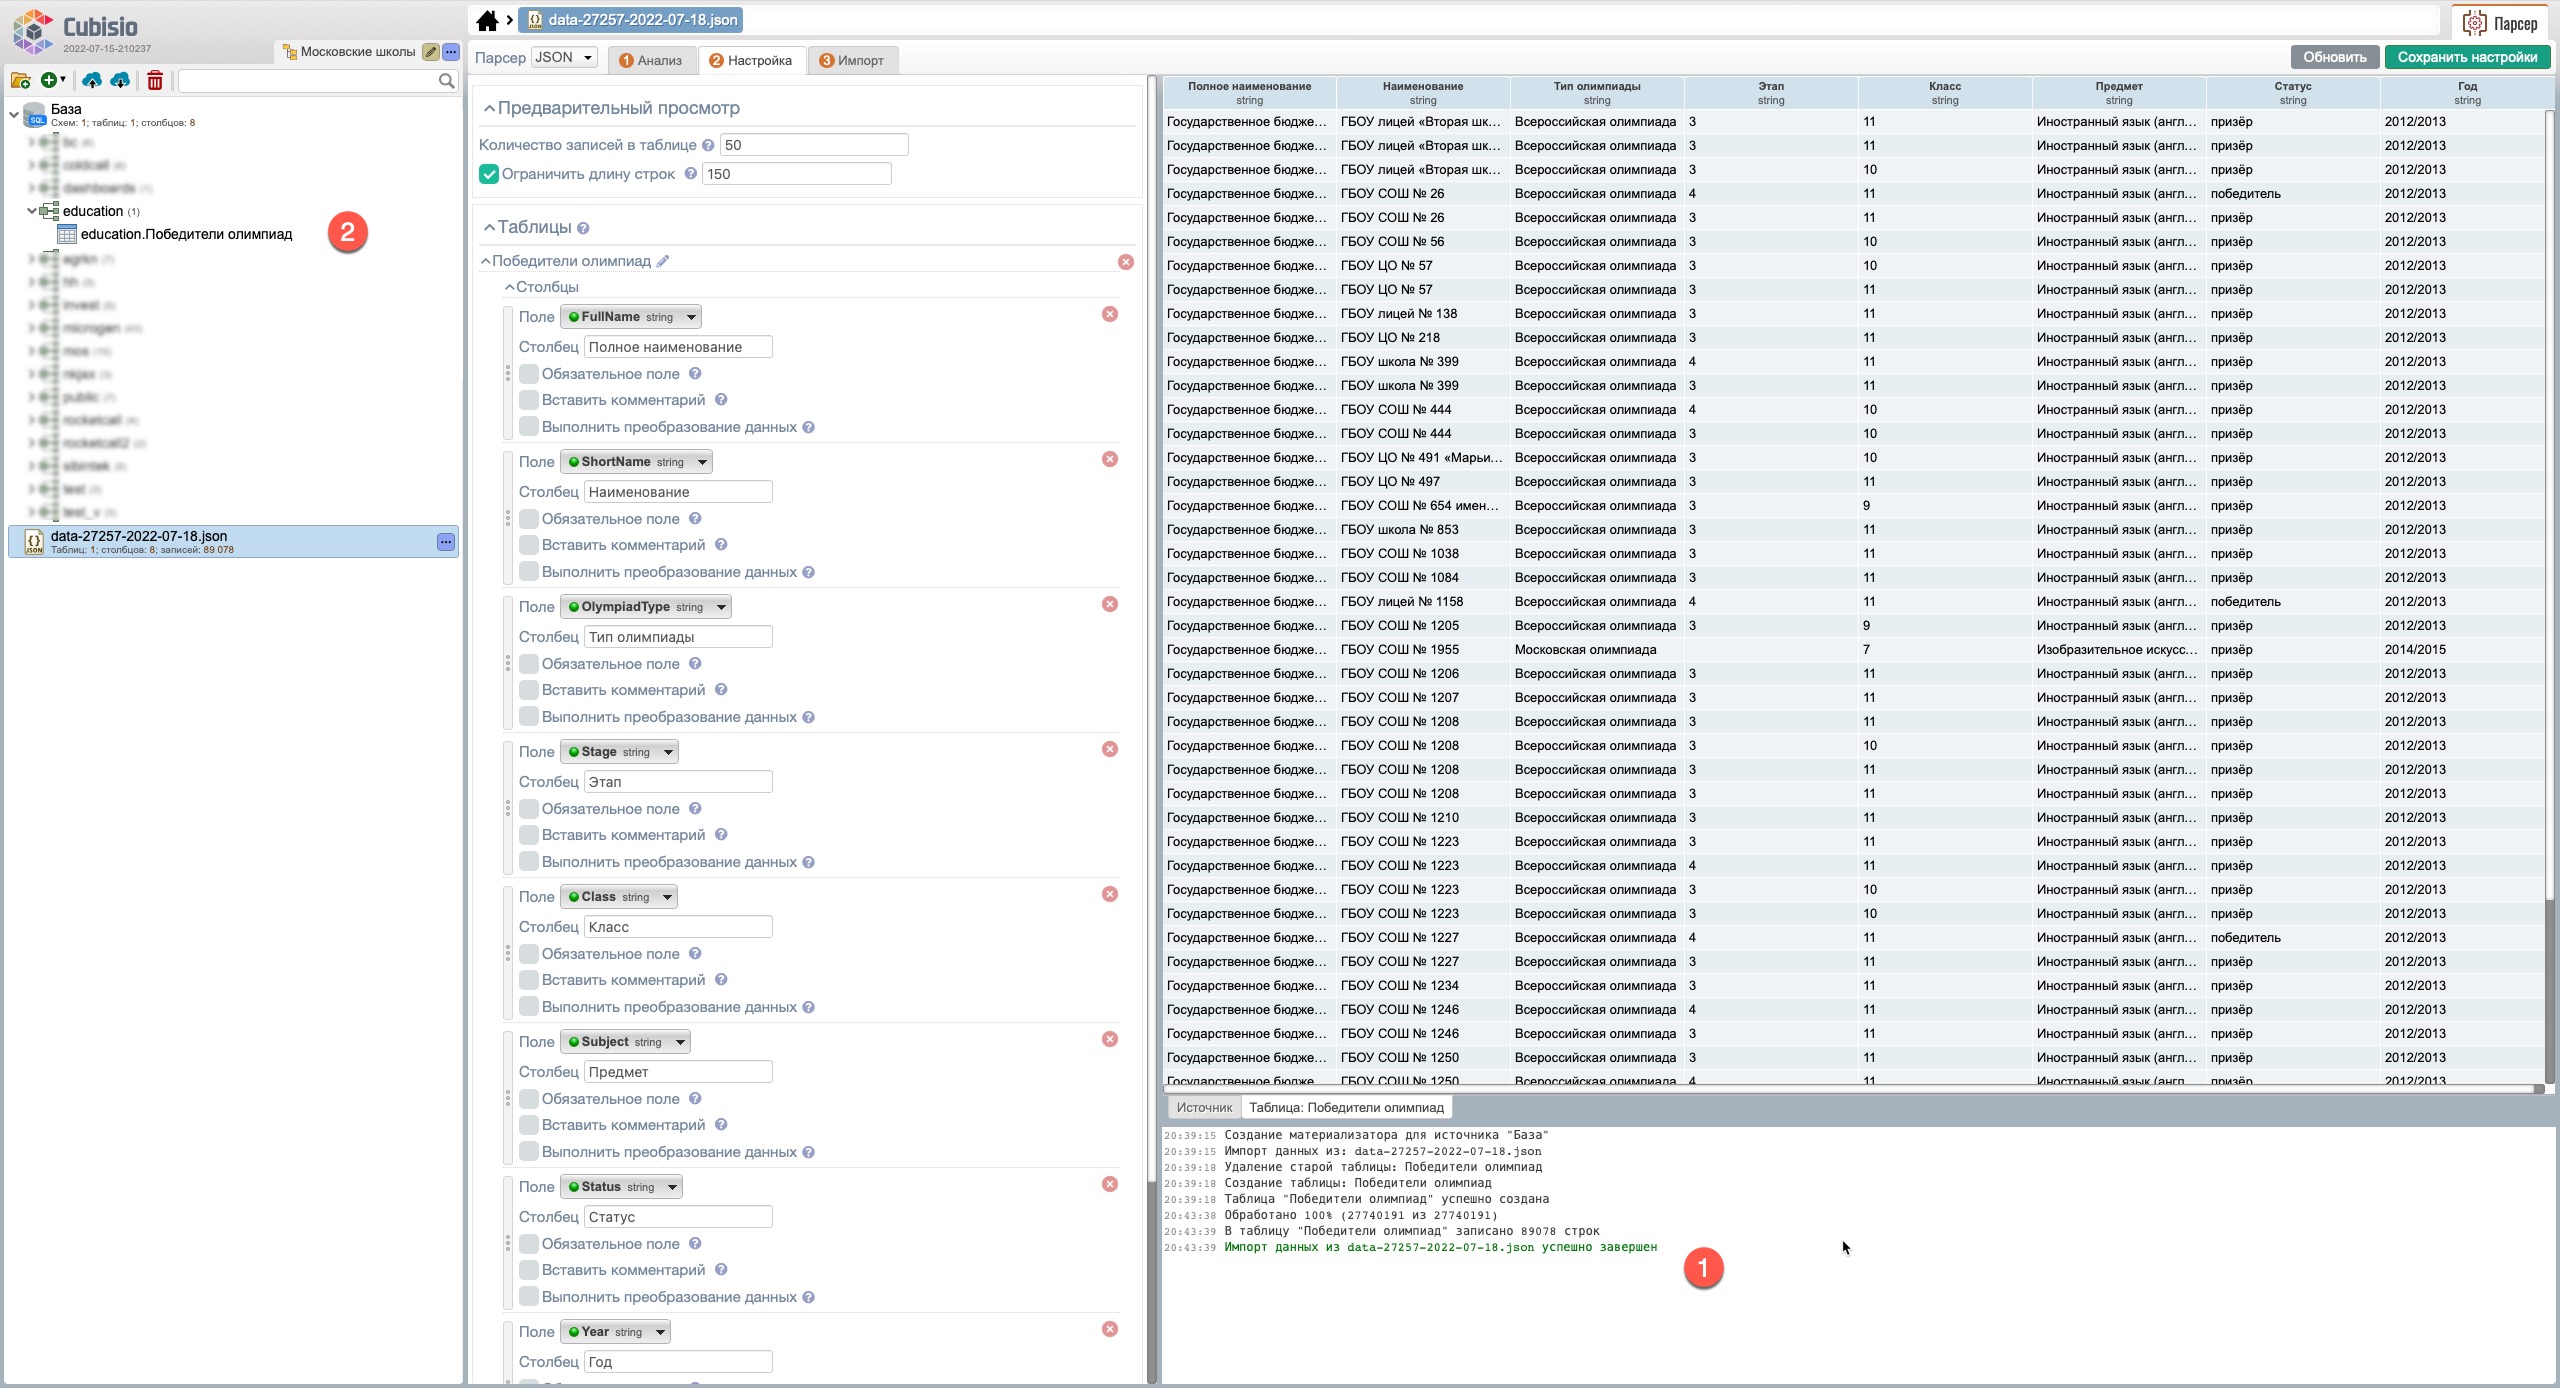2560x1388 pixels.
Task: Click Сохранить настройки button
Action: tap(2466, 57)
